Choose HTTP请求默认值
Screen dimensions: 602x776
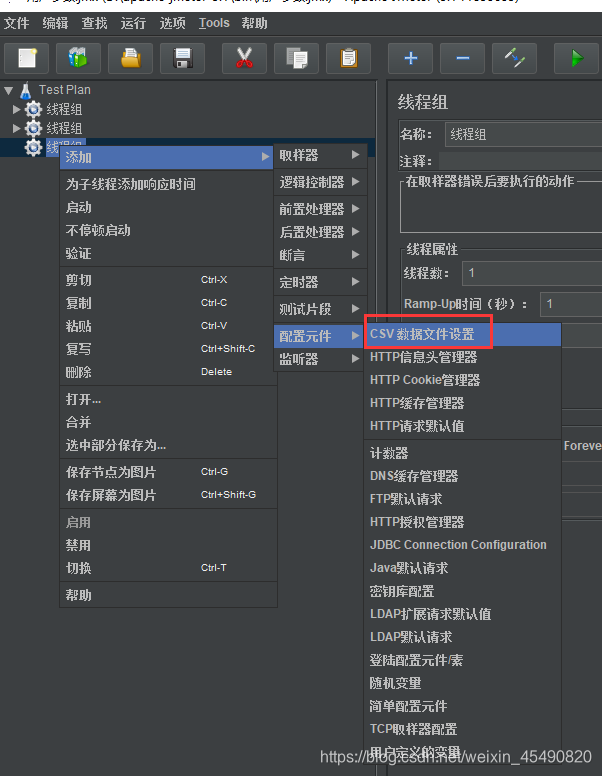click(x=463, y=426)
